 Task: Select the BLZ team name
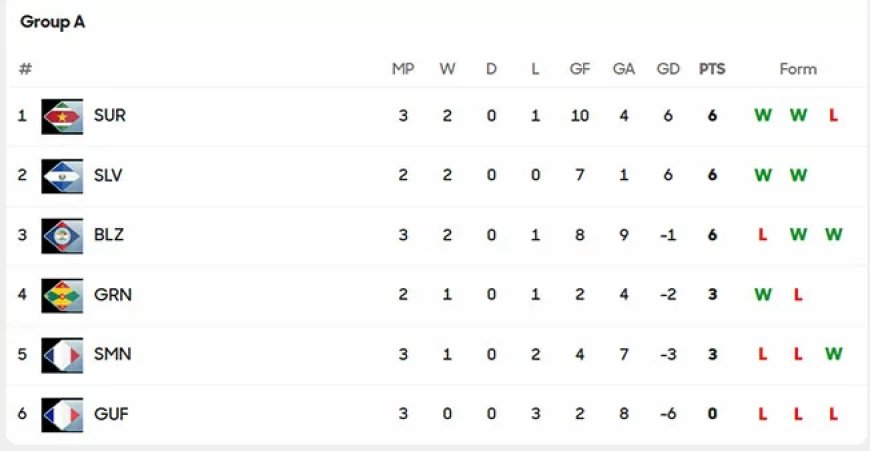point(109,235)
